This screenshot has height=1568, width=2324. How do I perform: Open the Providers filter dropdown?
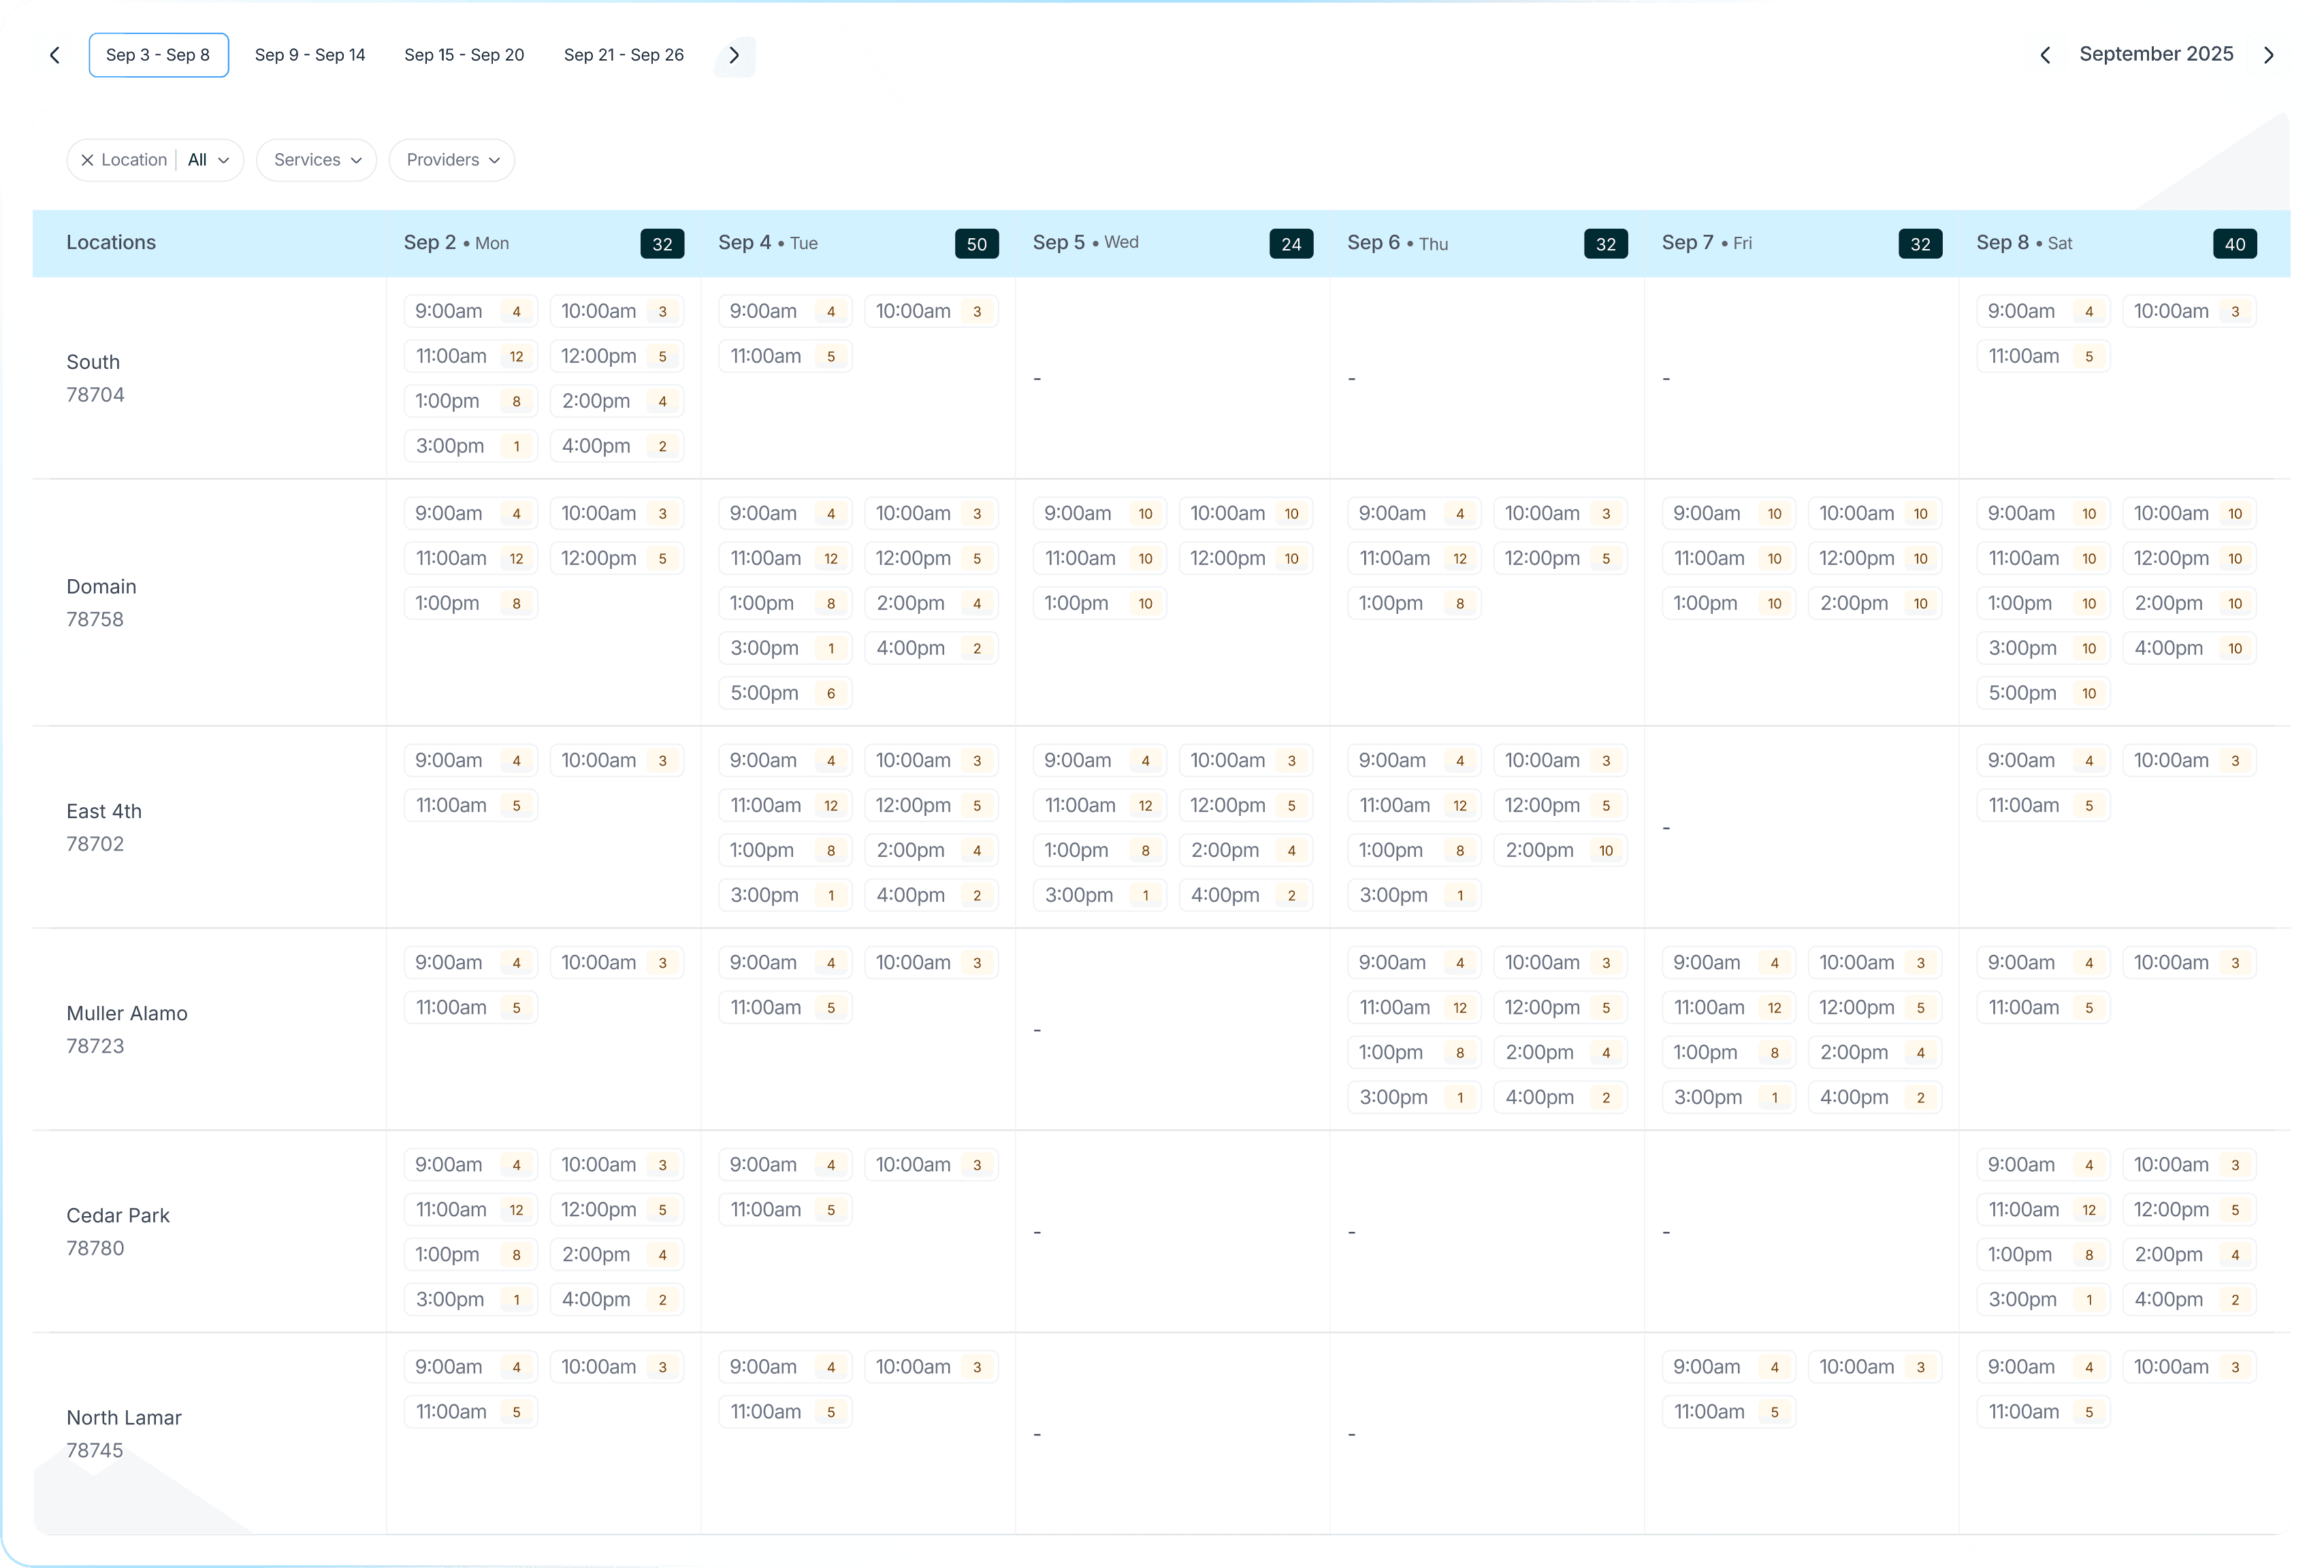tap(451, 160)
